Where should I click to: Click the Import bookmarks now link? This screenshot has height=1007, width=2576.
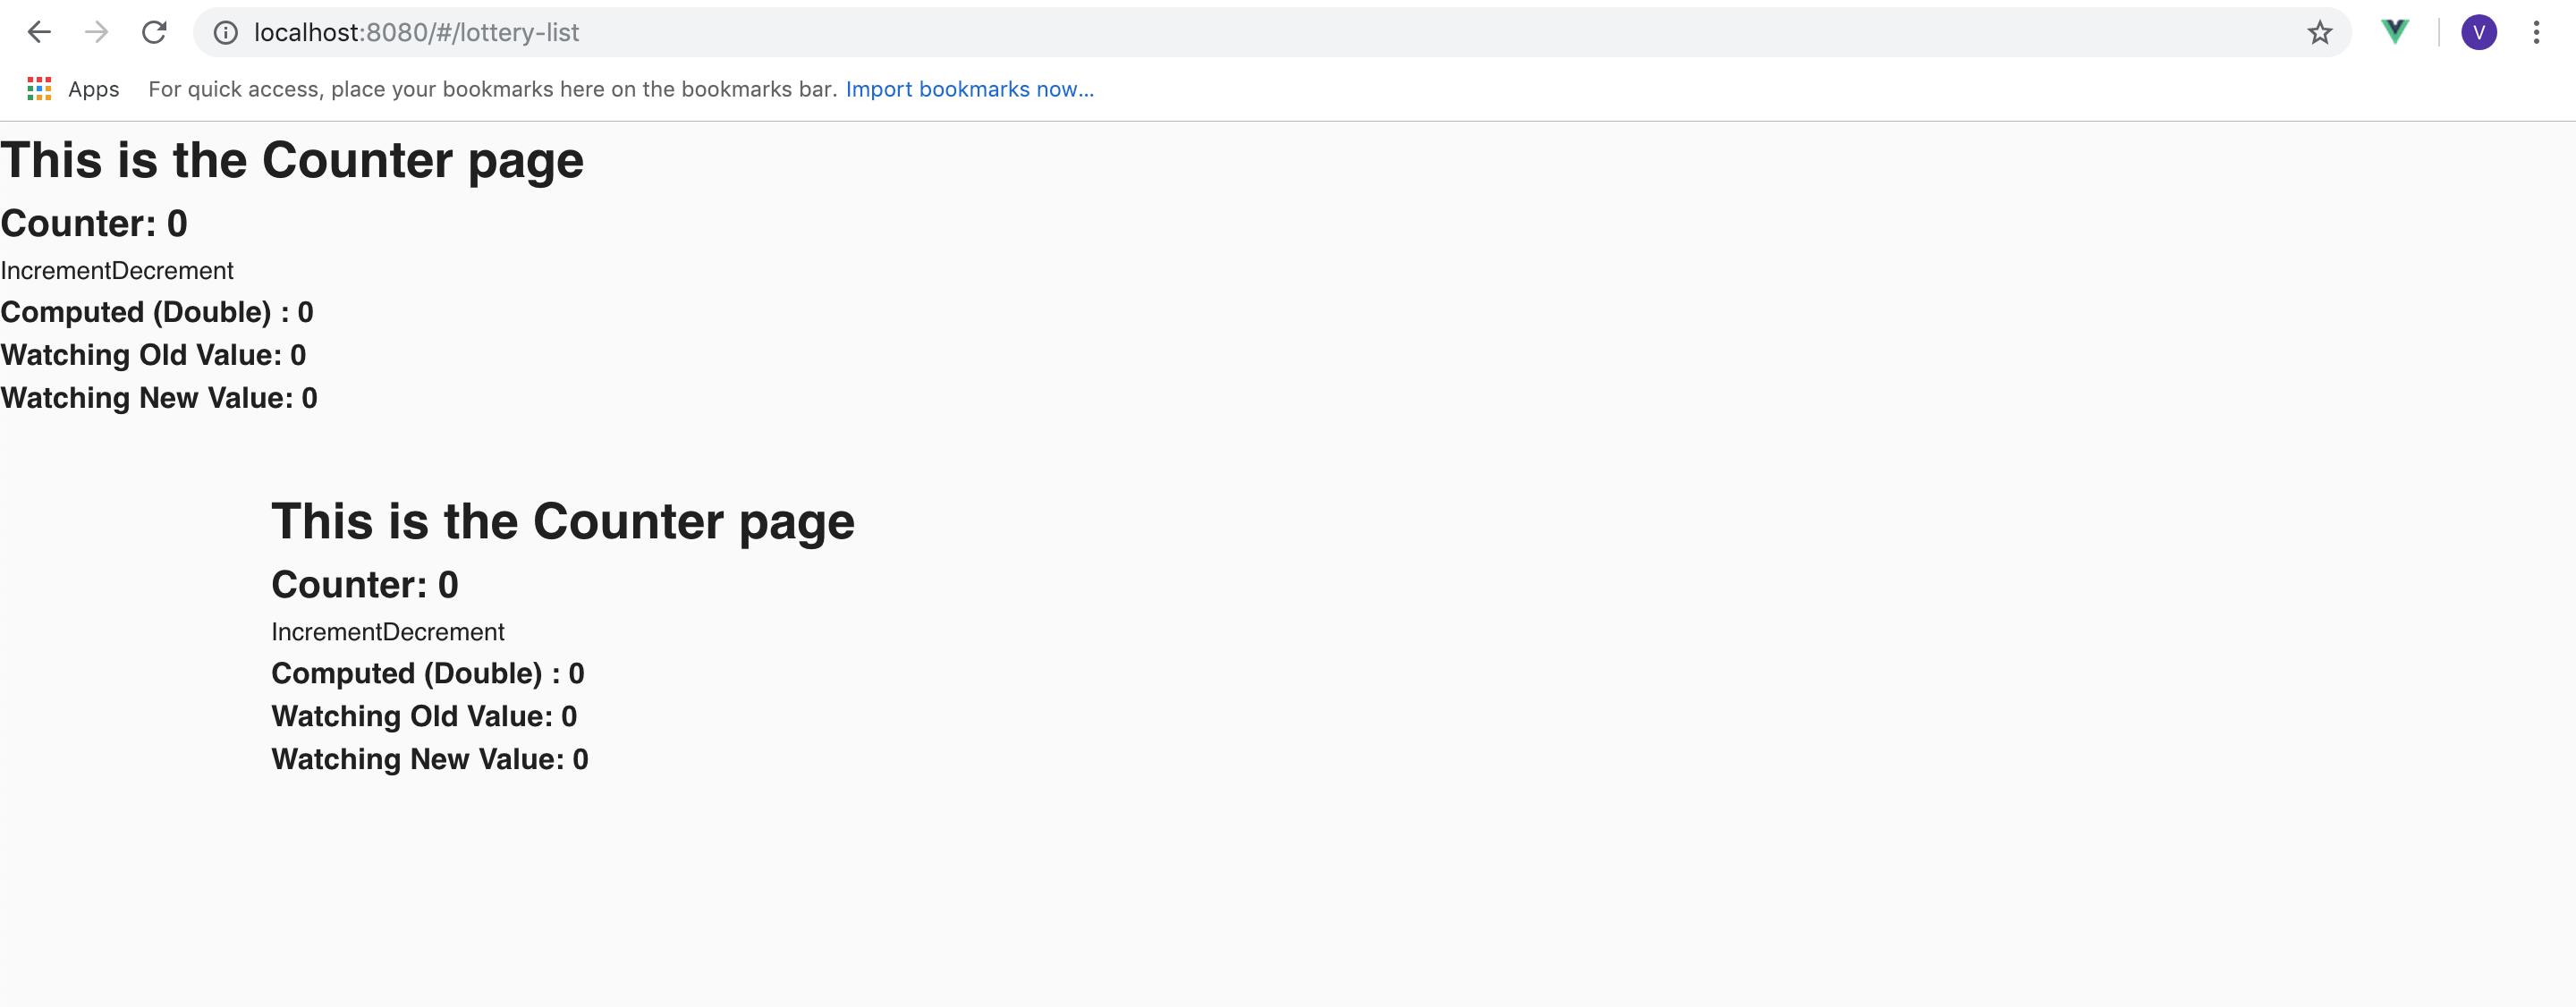point(969,89)
